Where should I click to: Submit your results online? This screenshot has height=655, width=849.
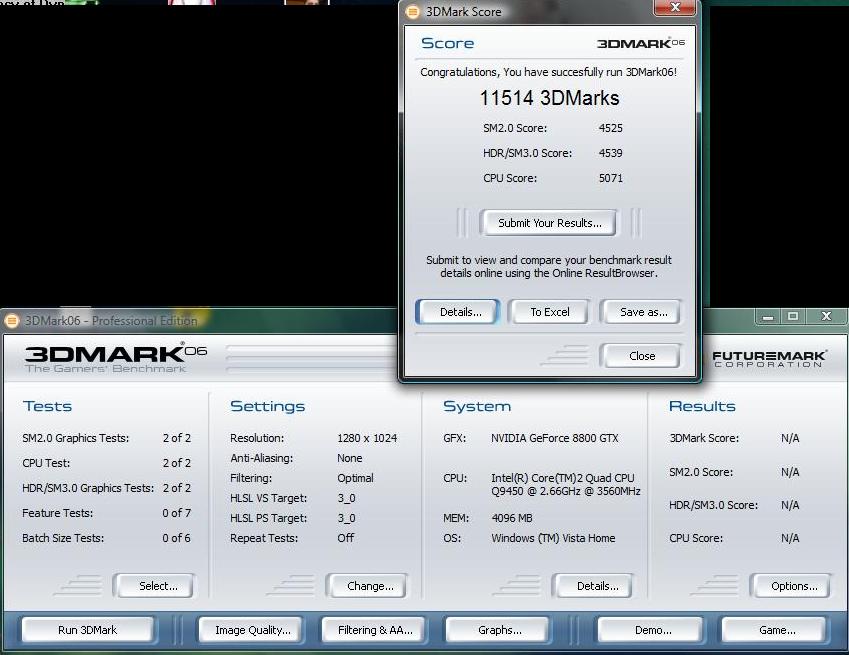[x=550, y=223]
